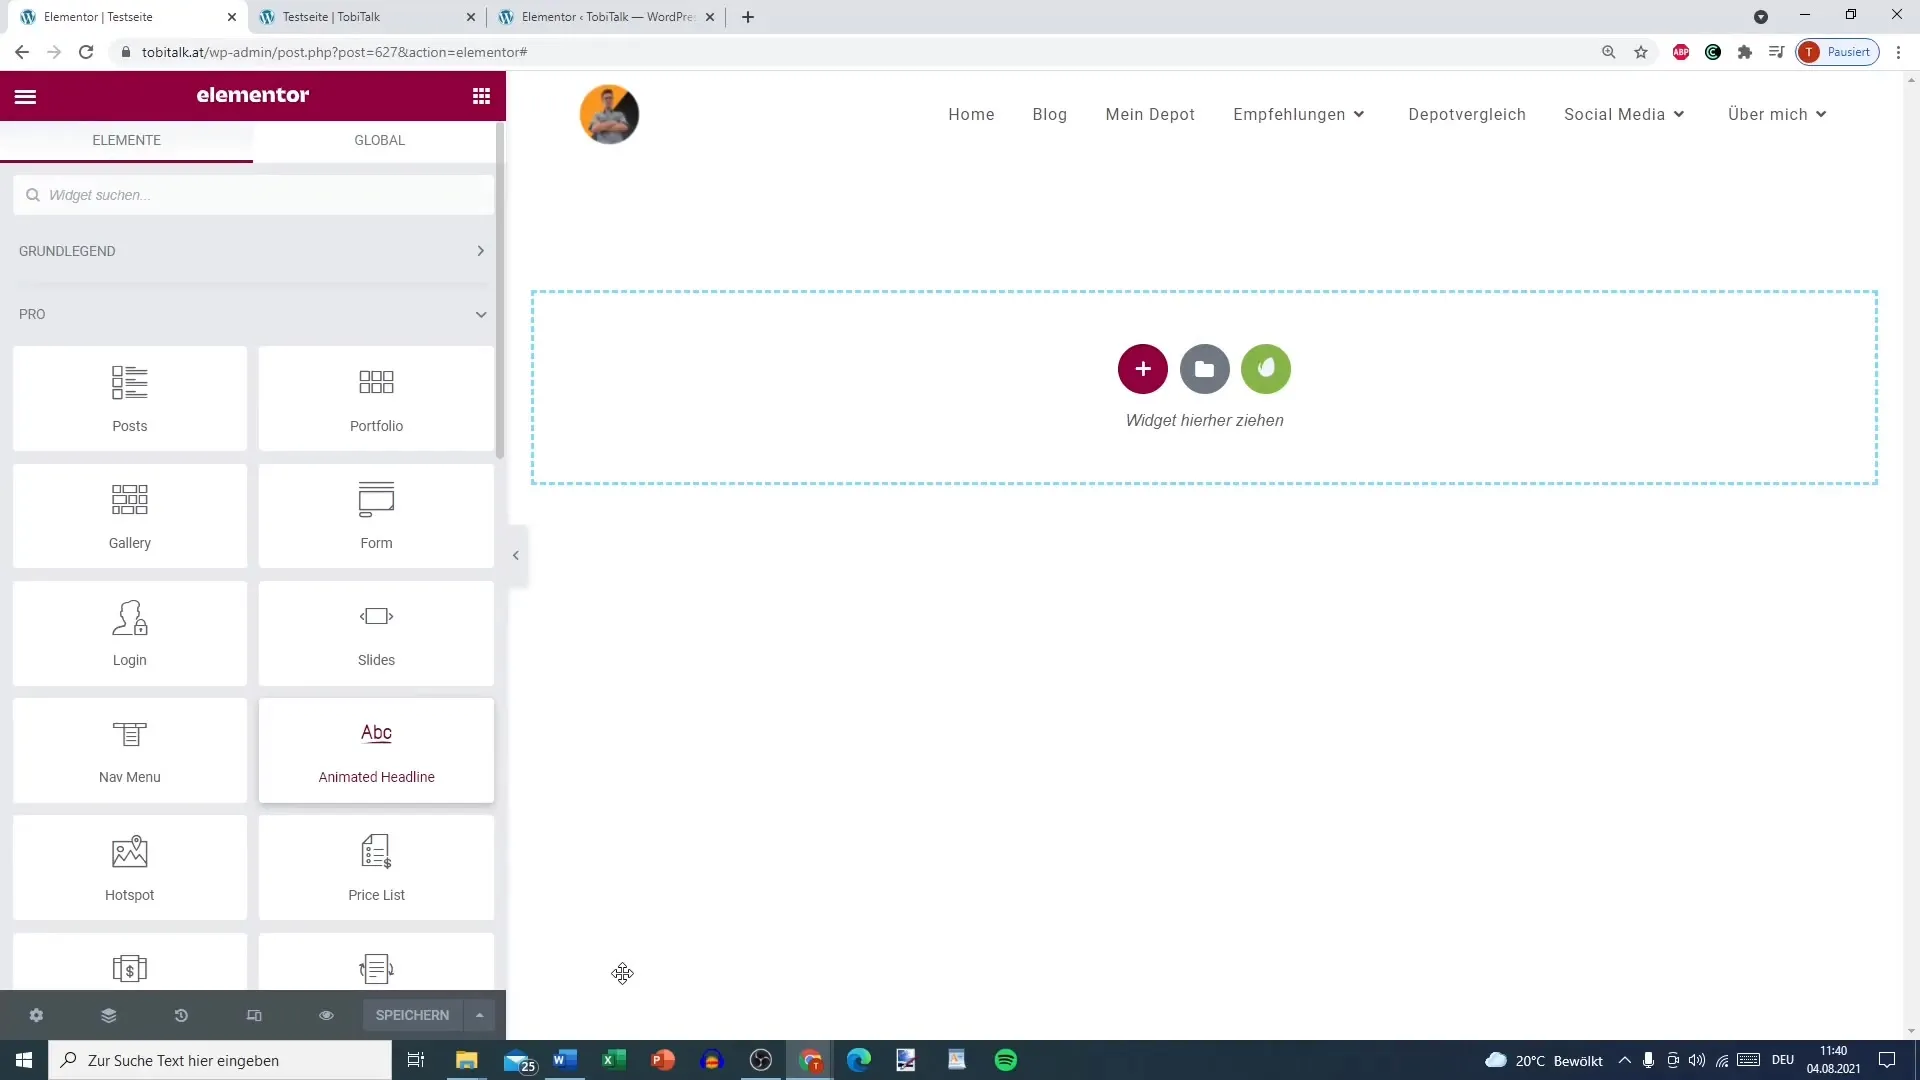Viewport: 1920px width, 1080px height.
Task: Close the Testseite | TobiTalk tab
Action: (471, 17)
